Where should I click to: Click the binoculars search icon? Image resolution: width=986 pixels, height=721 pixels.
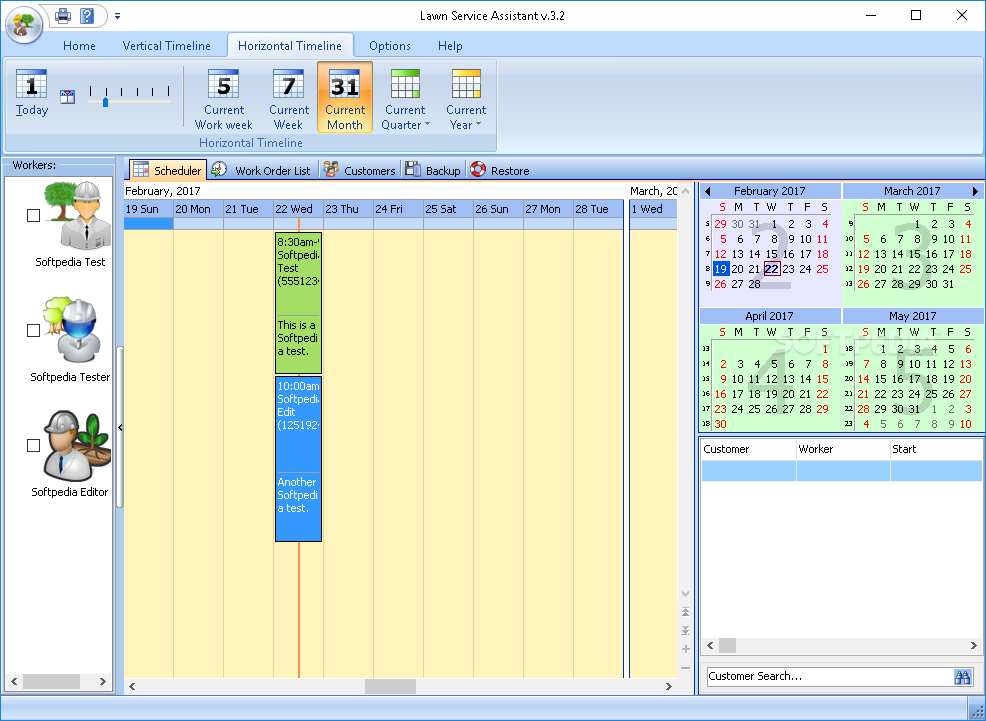tap(962, 677)
